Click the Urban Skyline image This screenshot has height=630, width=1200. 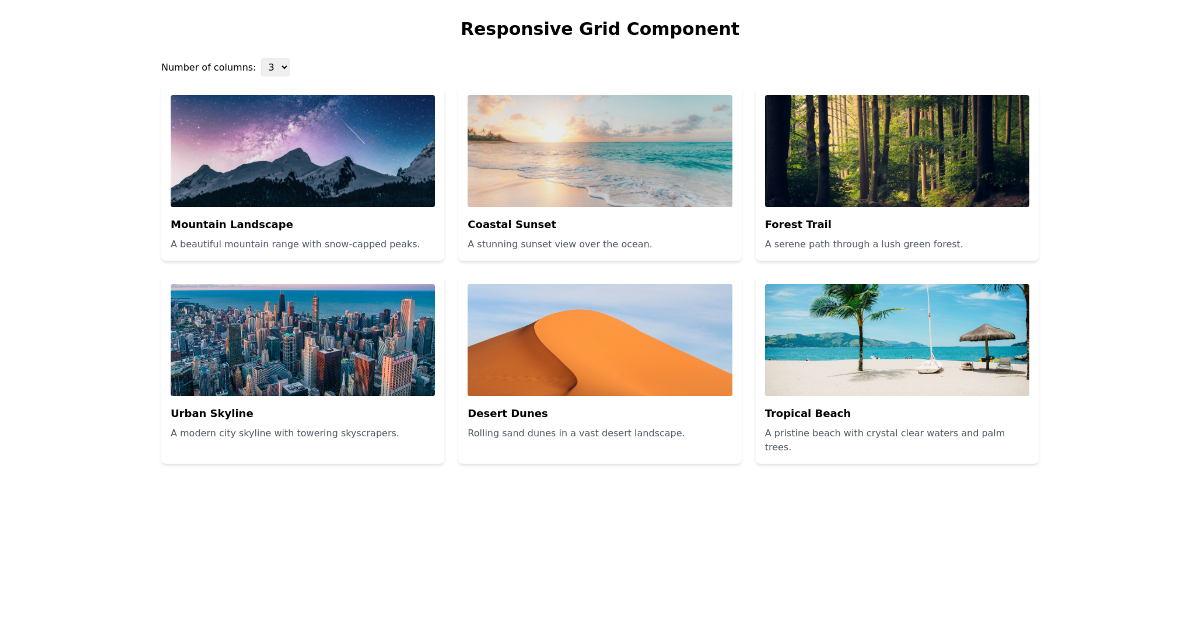(x=302, y=339)
